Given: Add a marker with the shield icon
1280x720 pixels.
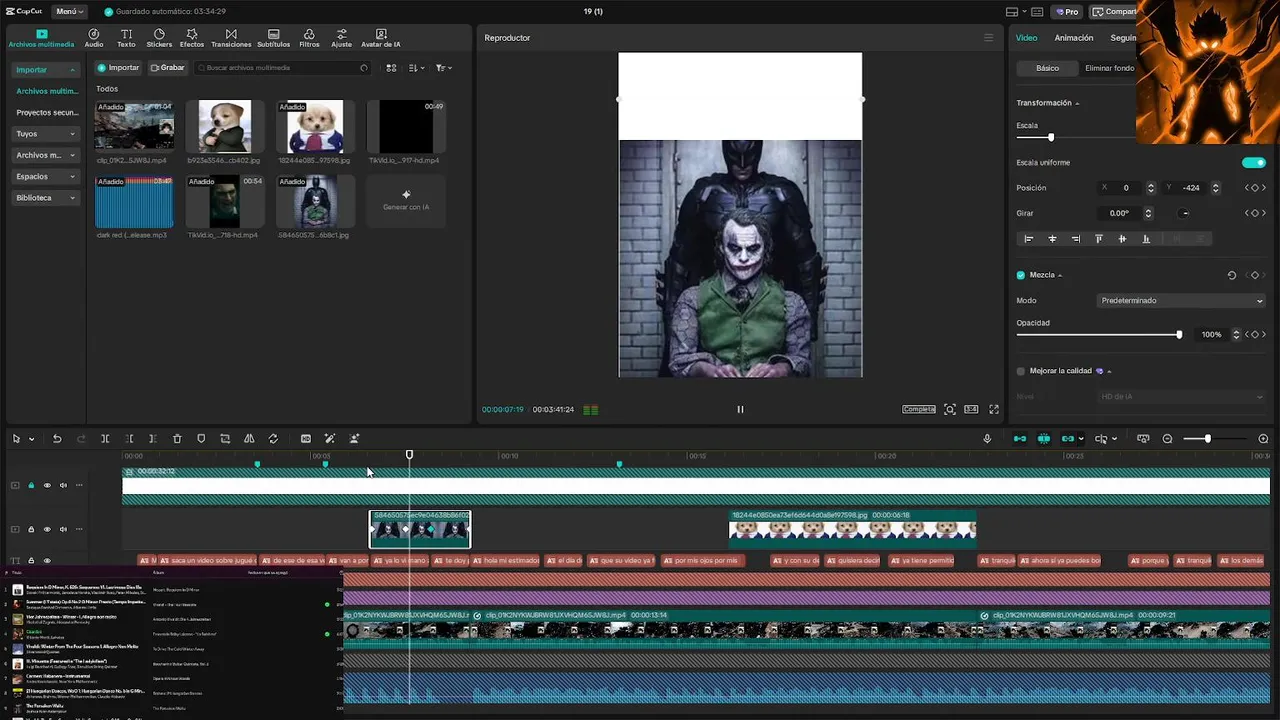Looking at the screenshot, I should (x=201, y=439).
